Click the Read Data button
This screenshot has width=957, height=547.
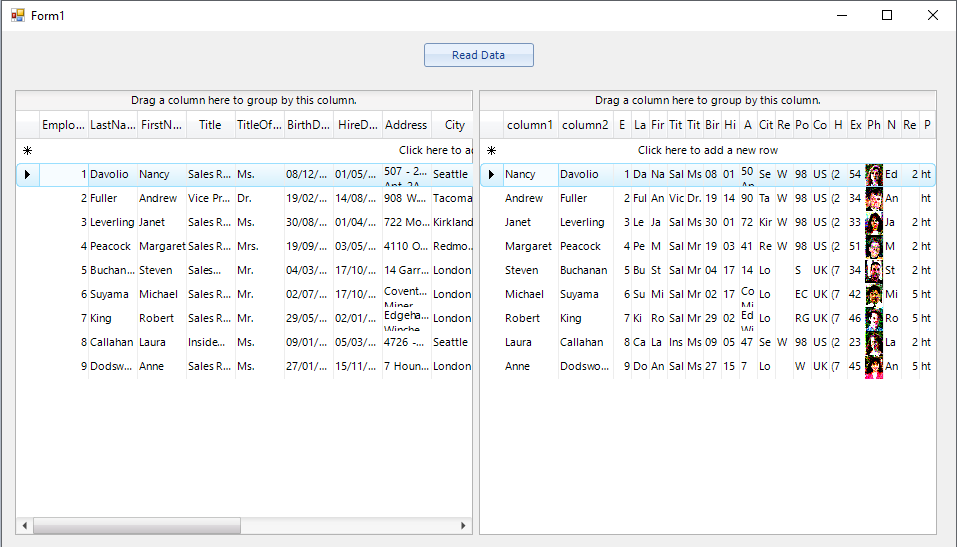tap(478, 55)
